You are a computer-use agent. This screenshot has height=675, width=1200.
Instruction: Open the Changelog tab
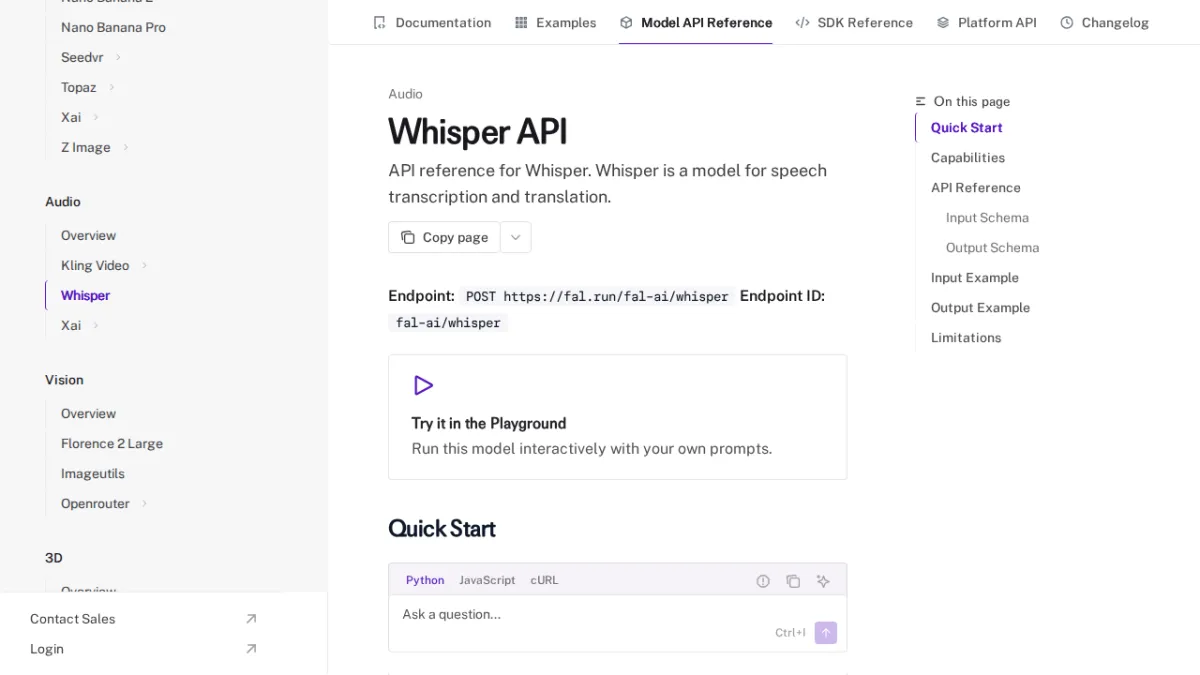(1104, 22)
